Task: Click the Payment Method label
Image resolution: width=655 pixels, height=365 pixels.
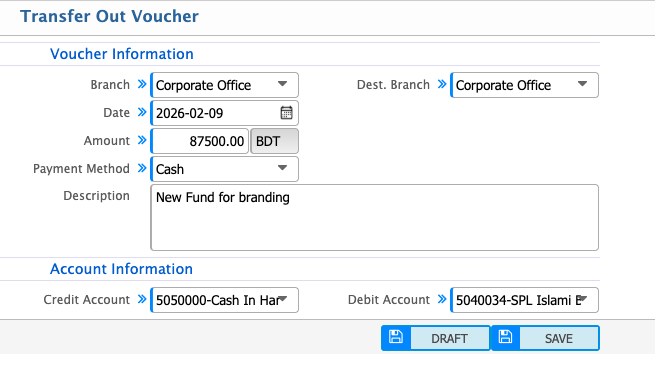Action: [x=81, y=169]
